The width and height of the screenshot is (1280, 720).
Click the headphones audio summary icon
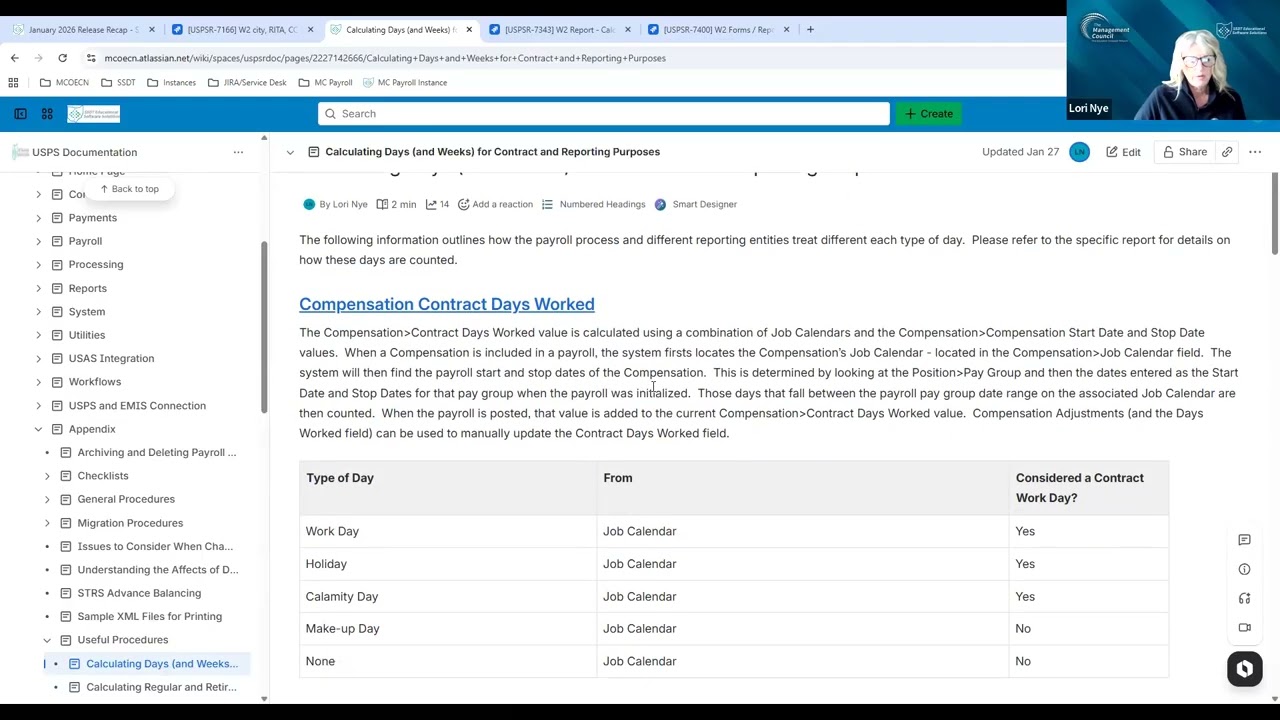(x=1244, y=598)
